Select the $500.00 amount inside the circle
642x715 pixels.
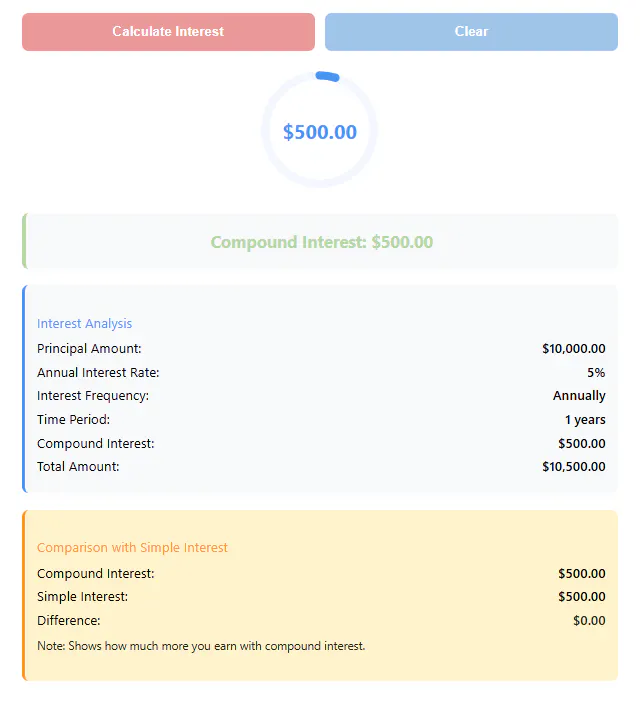(320, 132)
